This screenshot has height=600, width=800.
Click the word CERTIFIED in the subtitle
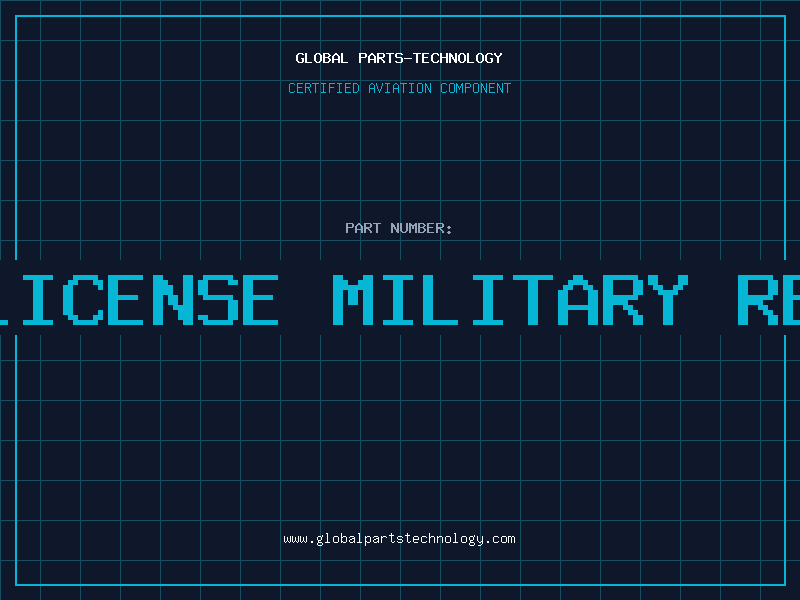pyautogui.click(x=324, y=88)
